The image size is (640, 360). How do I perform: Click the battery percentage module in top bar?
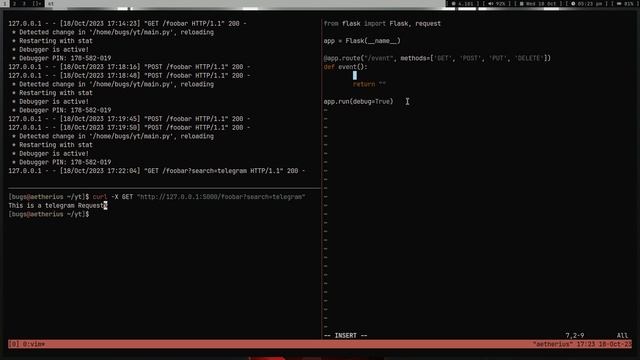tap(626, 4)
